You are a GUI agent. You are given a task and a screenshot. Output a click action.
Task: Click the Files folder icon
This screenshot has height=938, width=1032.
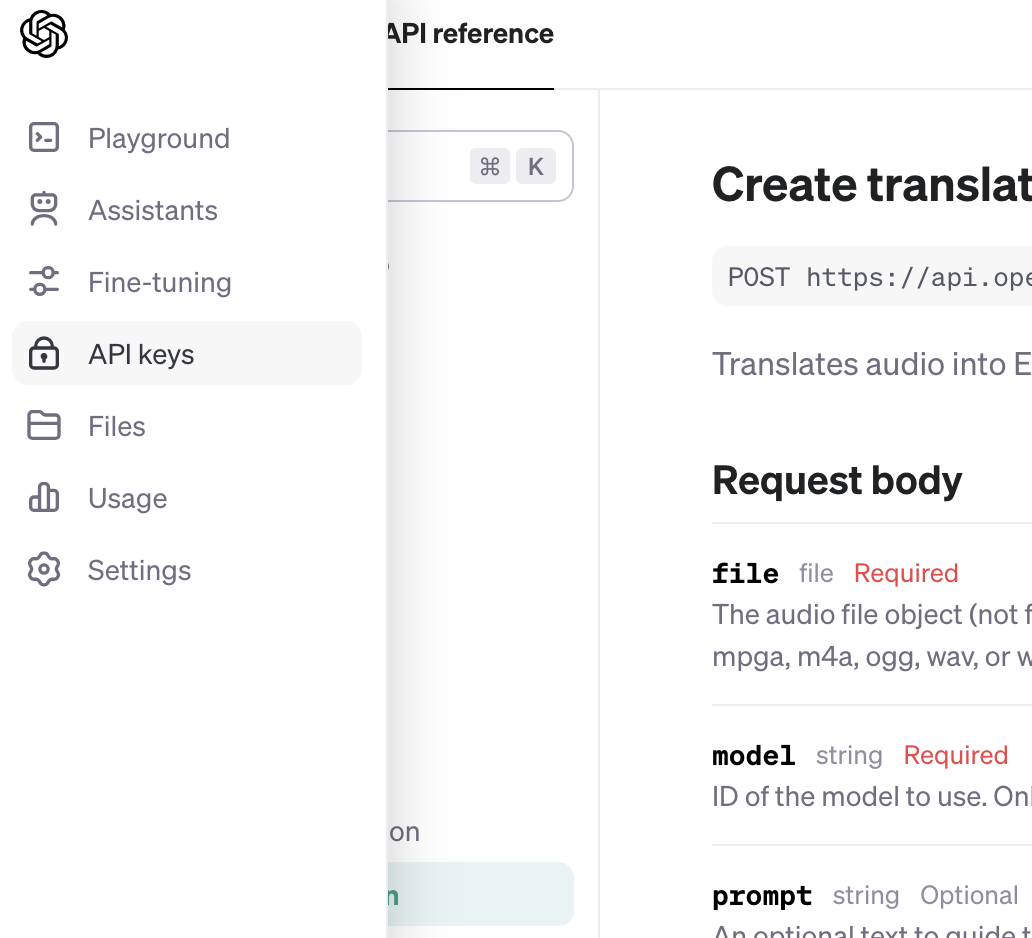click(44, 425)
